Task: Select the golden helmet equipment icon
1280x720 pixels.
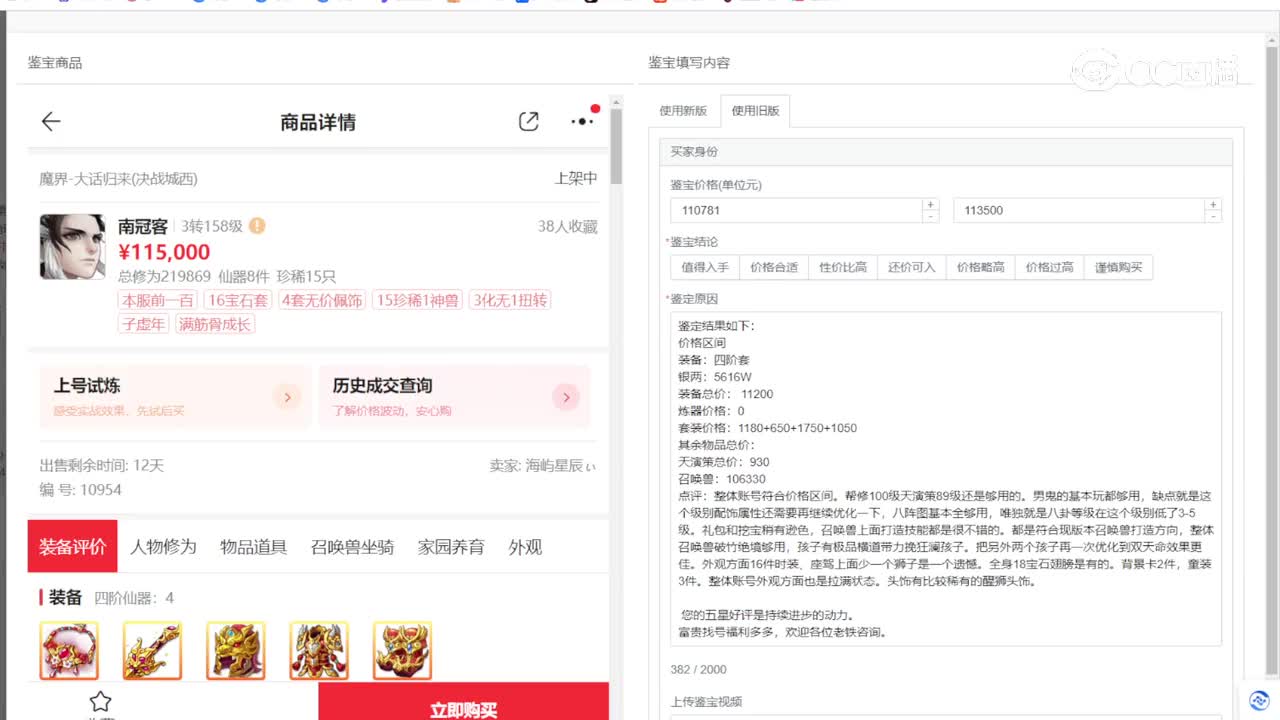Action: pyautogui.click(x=235, y=651)
